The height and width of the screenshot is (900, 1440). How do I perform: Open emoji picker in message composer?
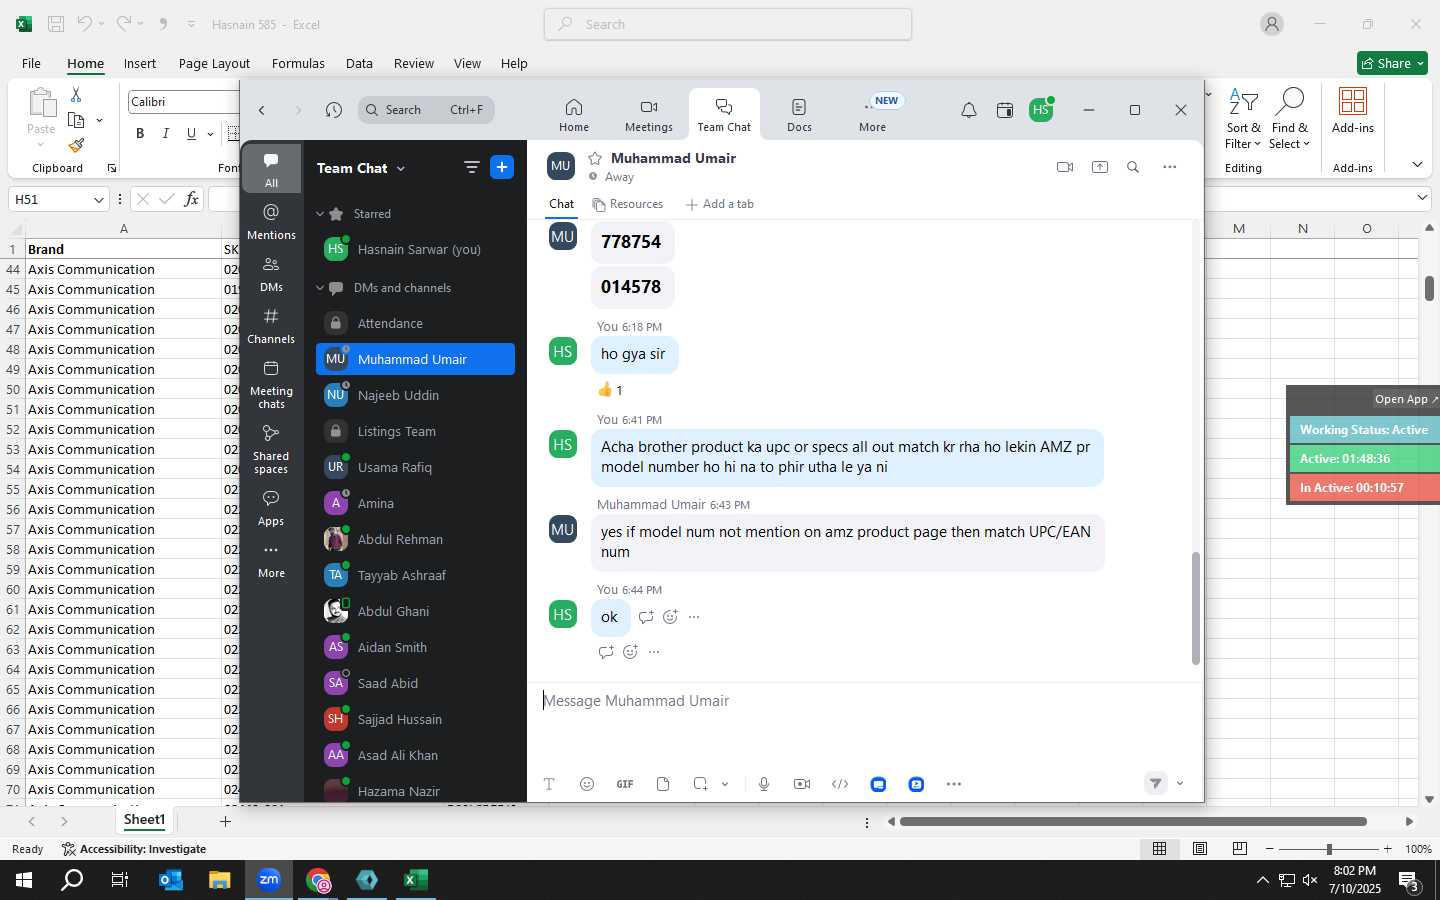(587, 784)
